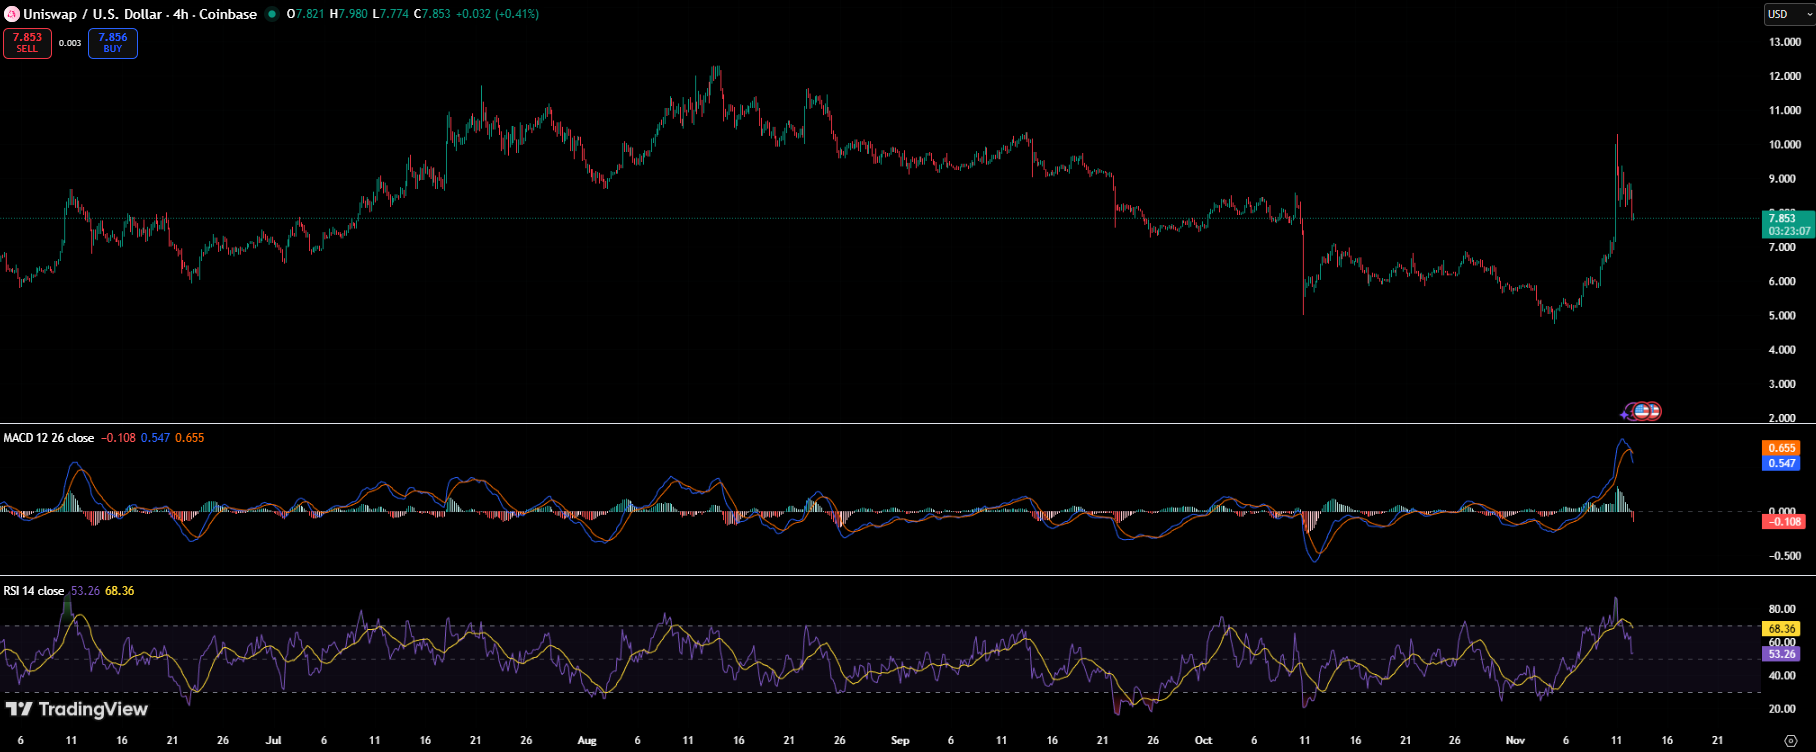Click the Aug label on the time axis

(x=587, y=740)
